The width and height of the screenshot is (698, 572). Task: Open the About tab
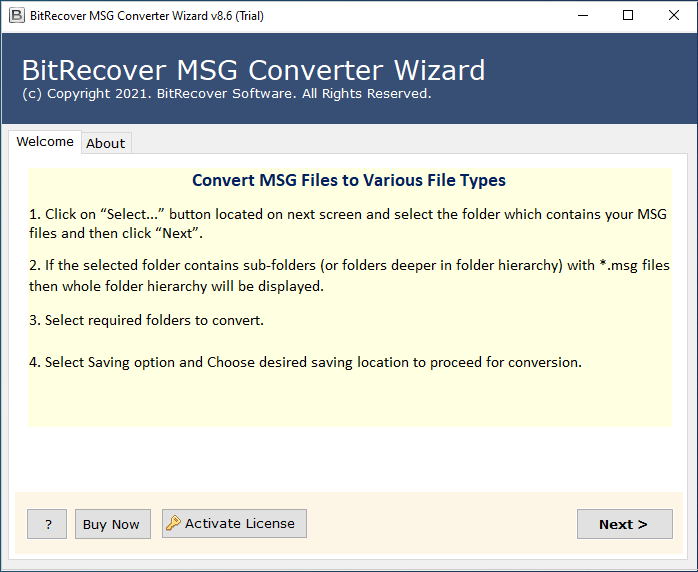point(105,143)
